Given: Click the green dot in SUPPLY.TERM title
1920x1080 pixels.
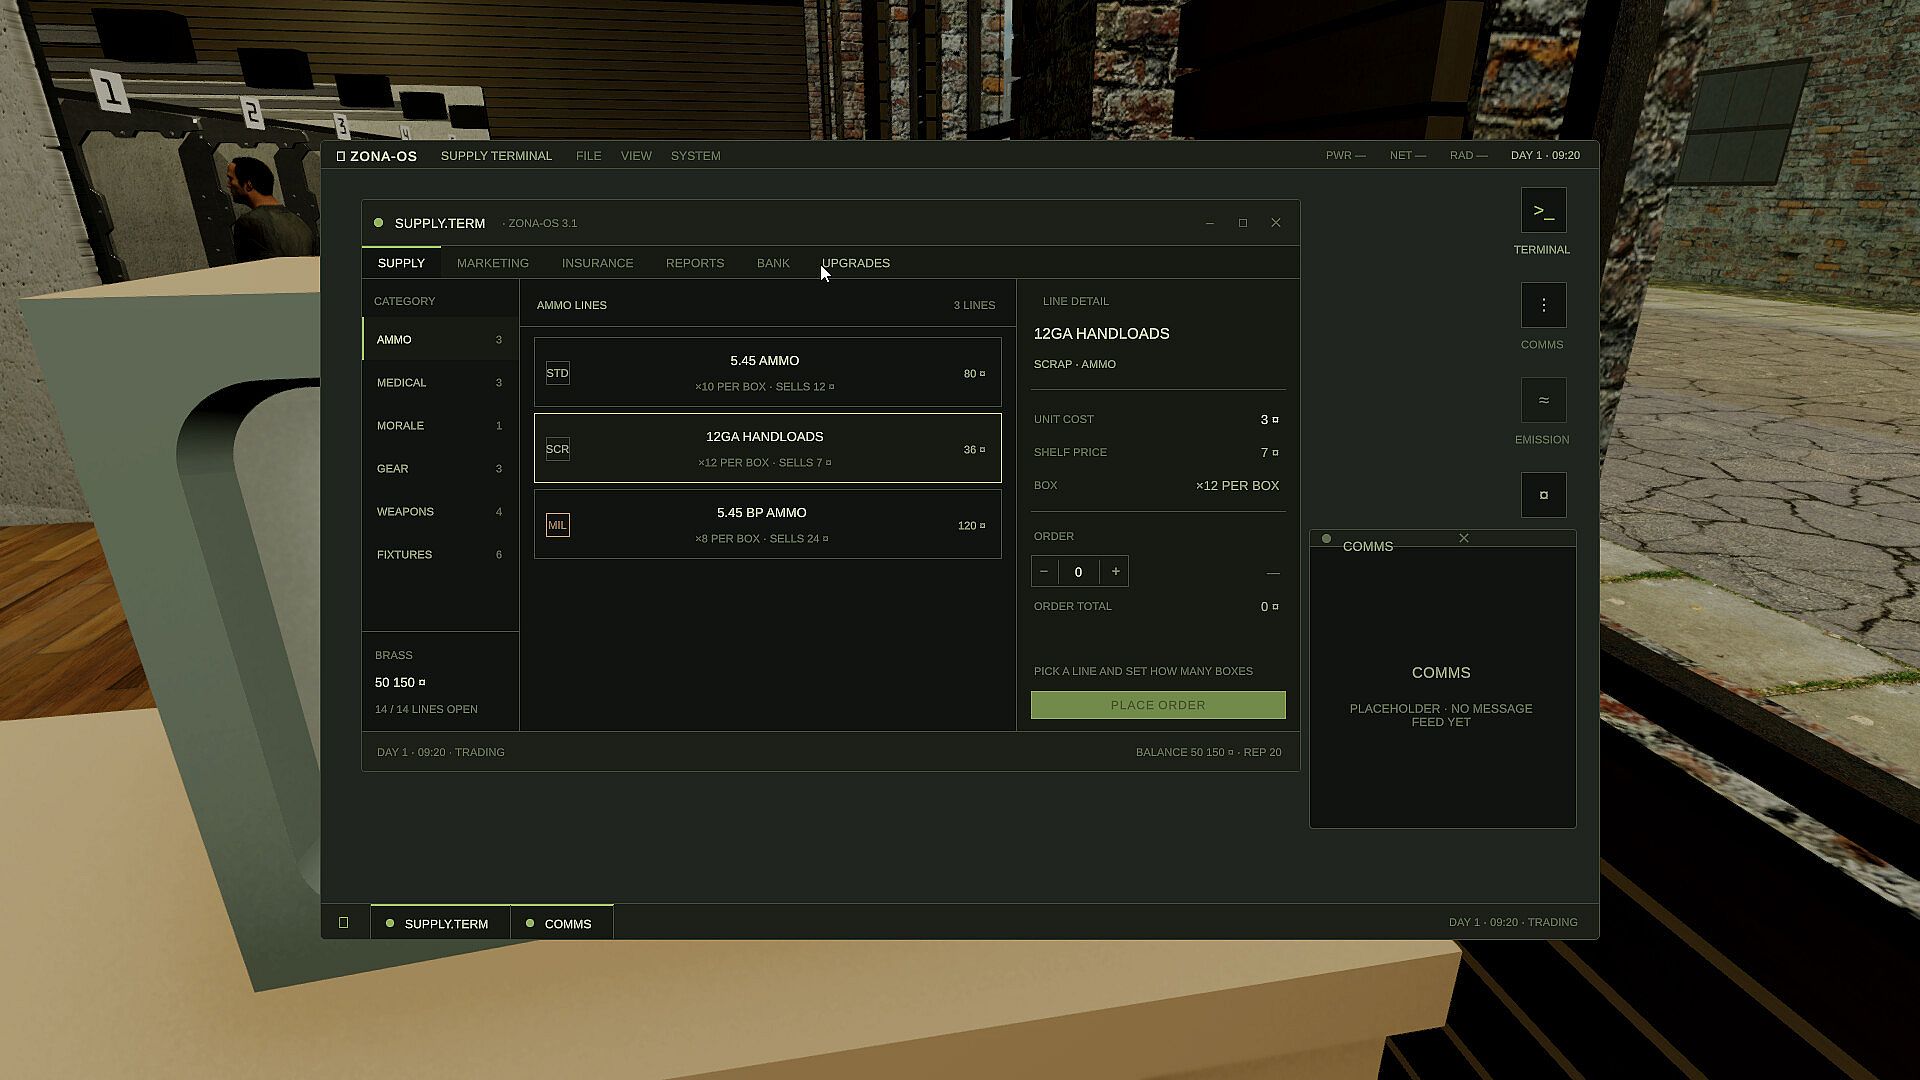Looking at the screenshot, I should click(378, 223).
